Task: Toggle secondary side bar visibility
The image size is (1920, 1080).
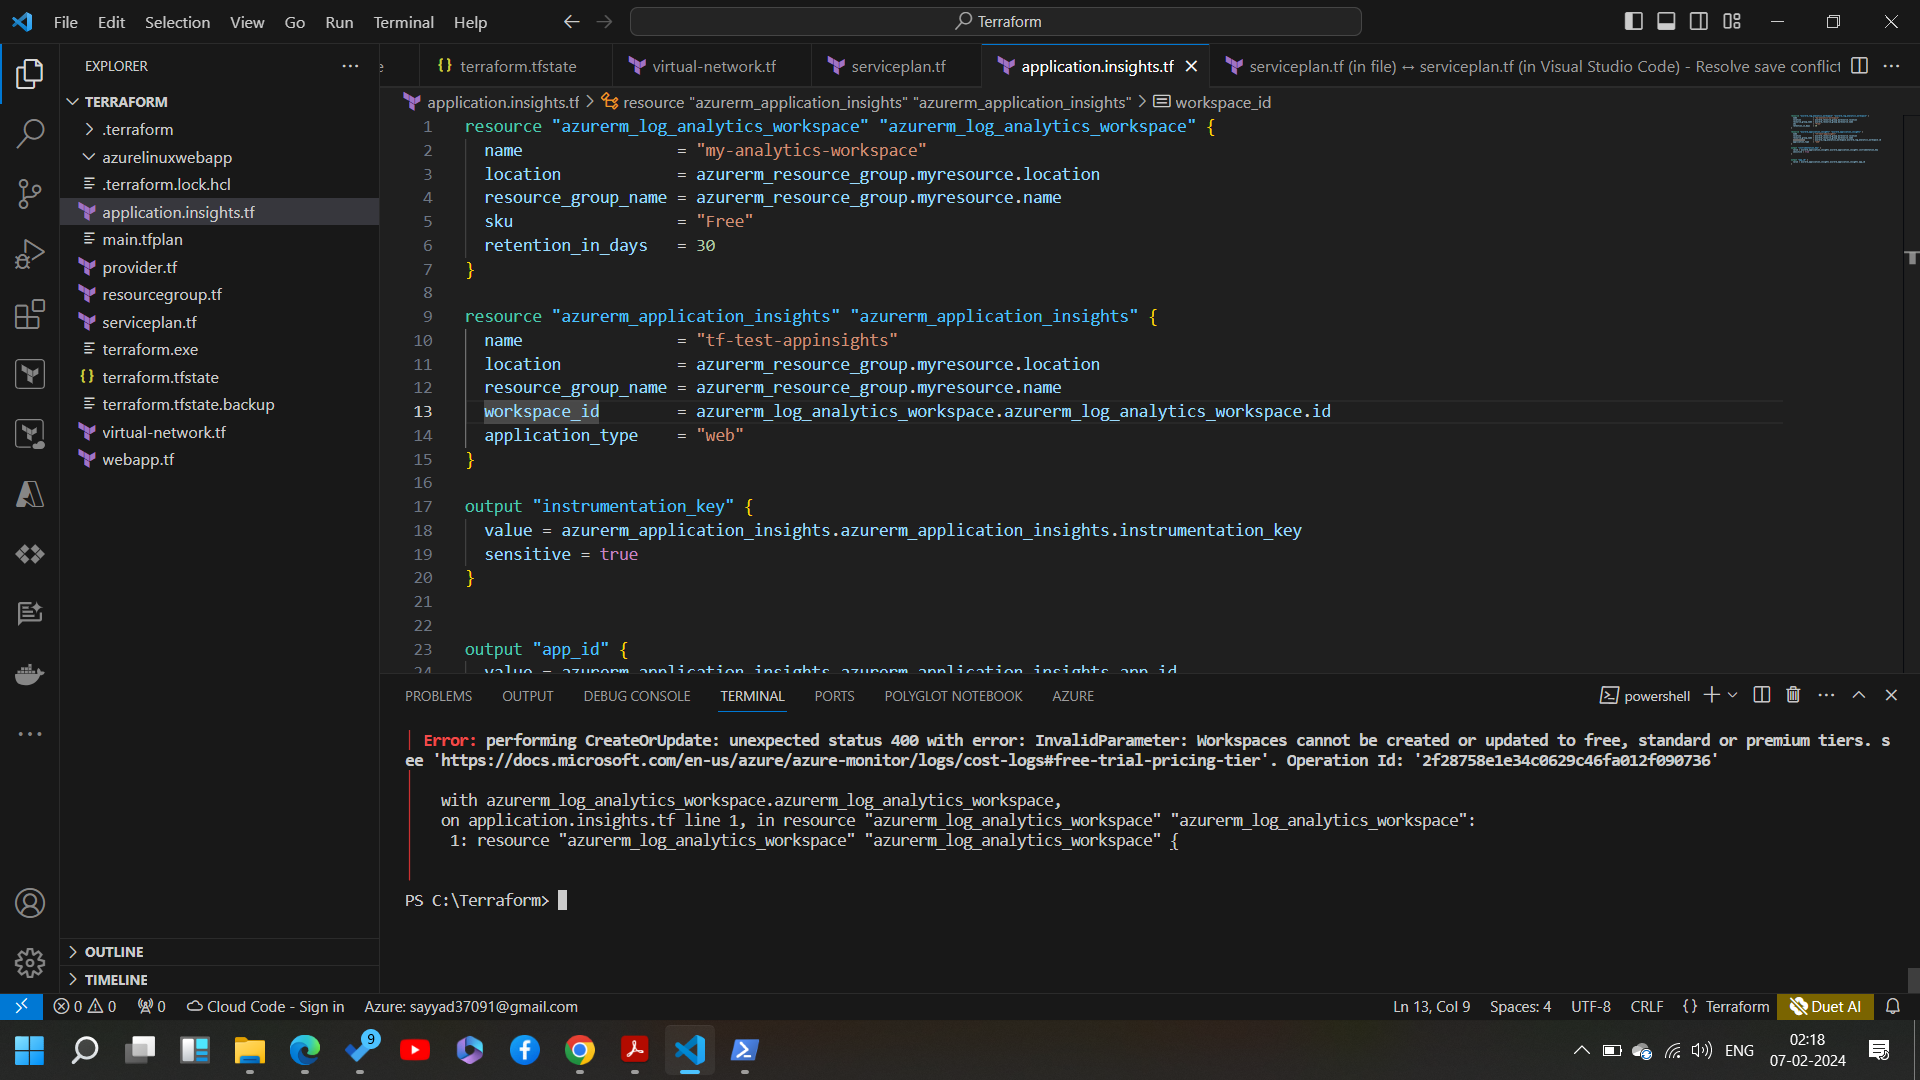Action: (1699, 21)
